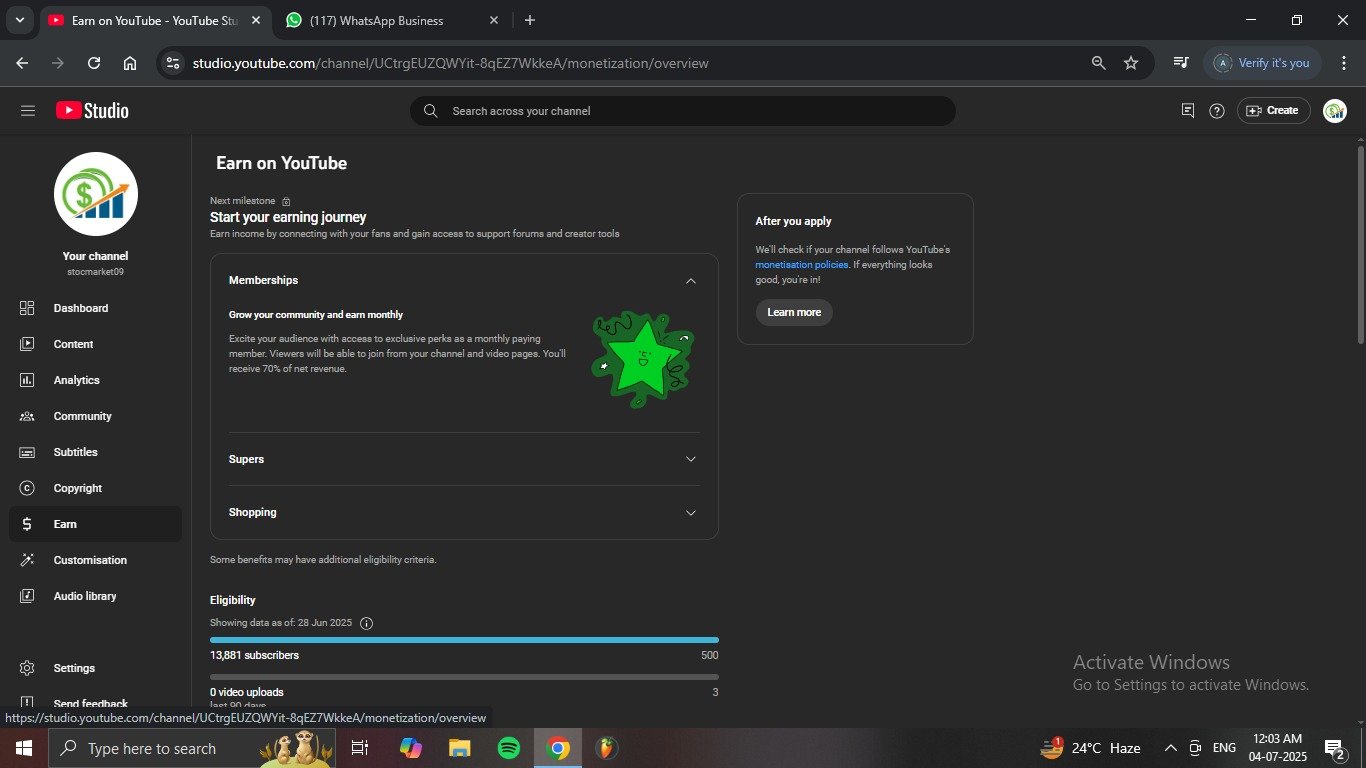Click the green star Memberships illustration
1366x768 pixels.
click(x=642, y=360)
